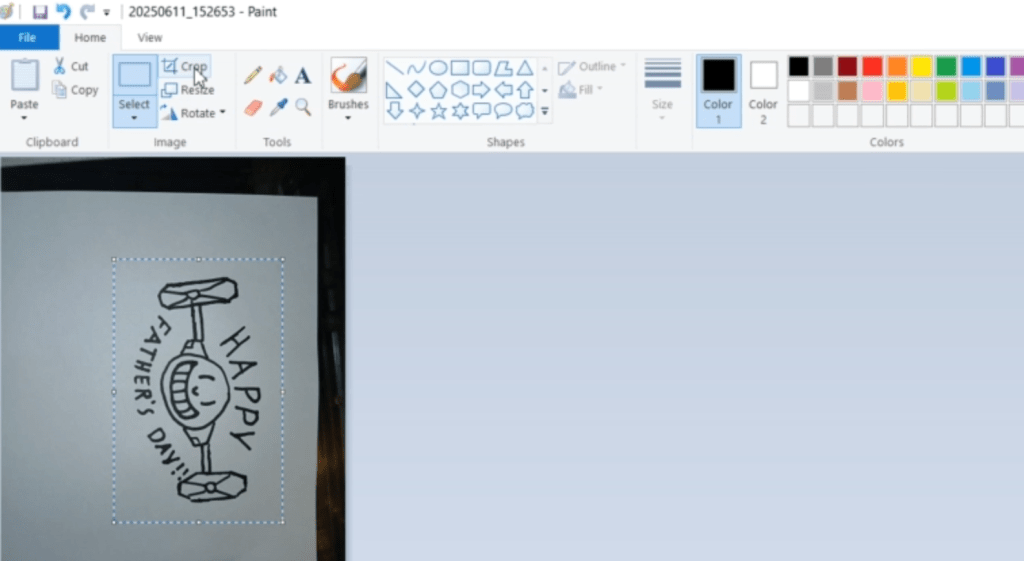Open the Paste dropdown arrow
This screenshot has width=1024, height=561.
pos(24,117)
